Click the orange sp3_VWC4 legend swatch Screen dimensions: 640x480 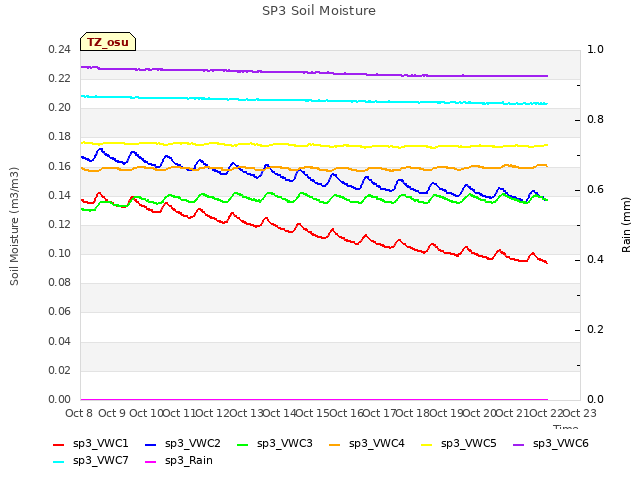pos(335,445)
